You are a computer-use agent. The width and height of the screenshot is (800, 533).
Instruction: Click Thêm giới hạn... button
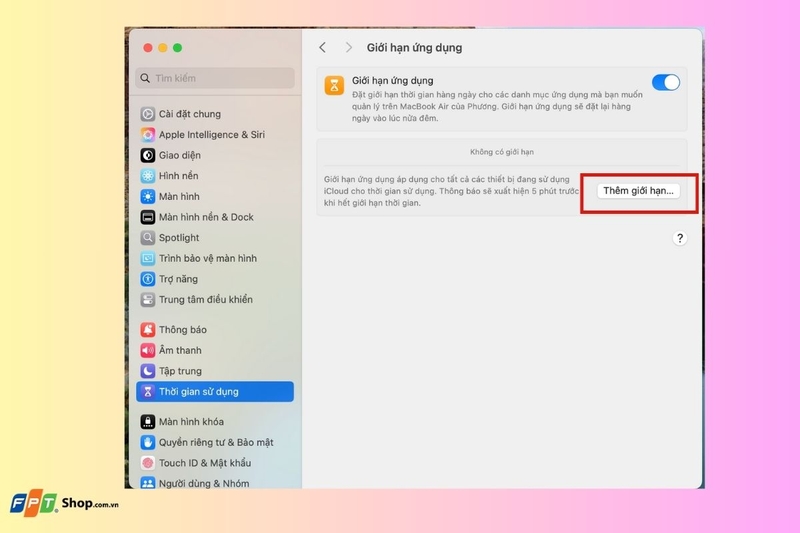(x=638, y=191)
